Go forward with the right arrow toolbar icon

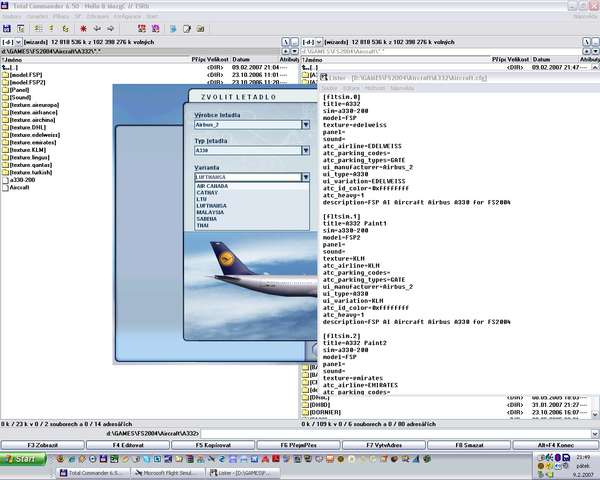tap(110, 29)
